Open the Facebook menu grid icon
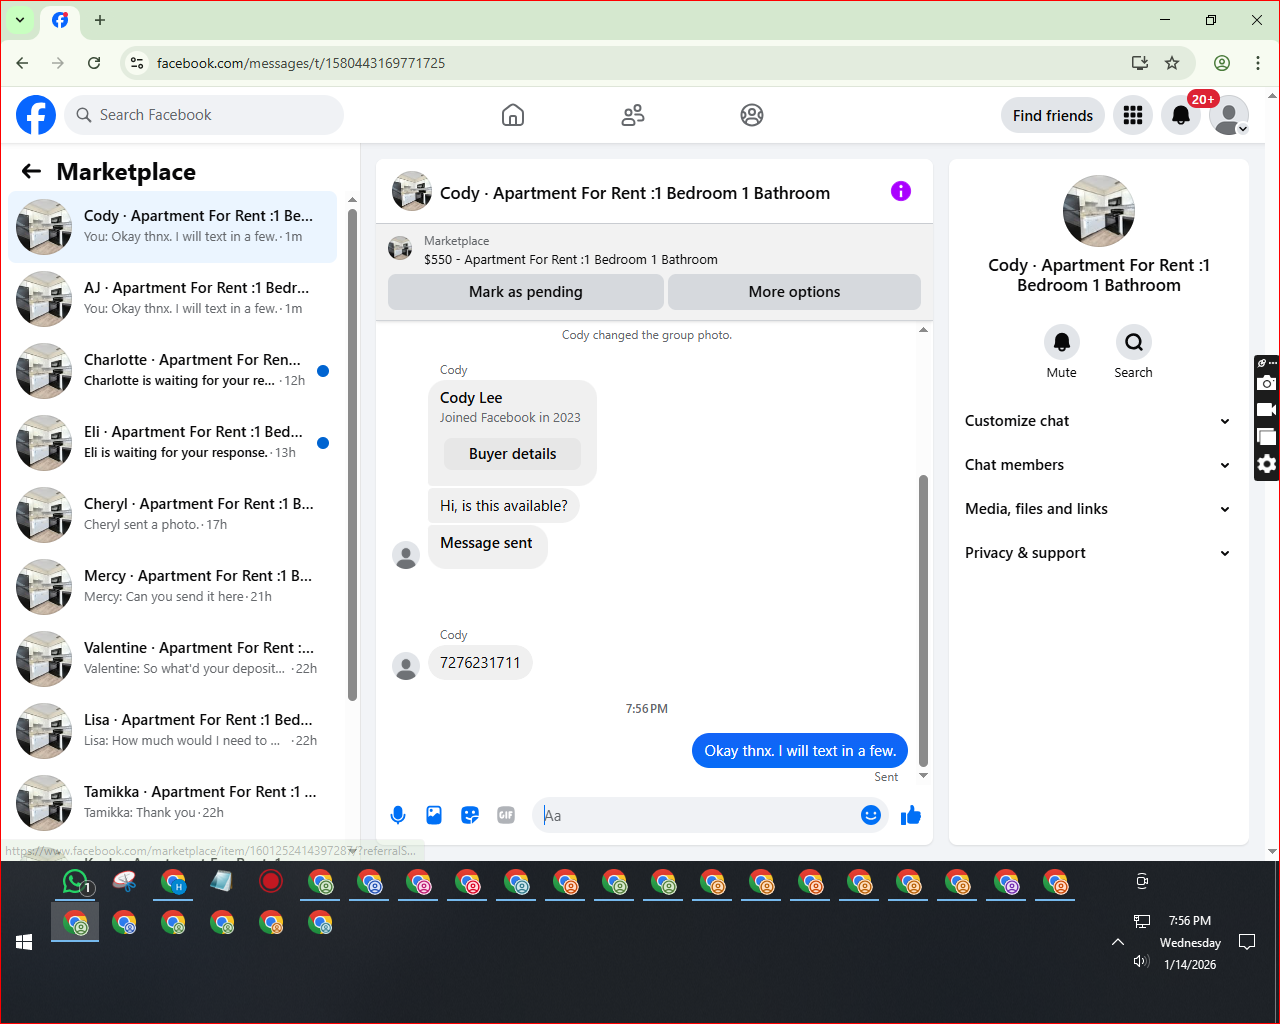Viewport: 1280px width, 1024px height. [1133, 115]
